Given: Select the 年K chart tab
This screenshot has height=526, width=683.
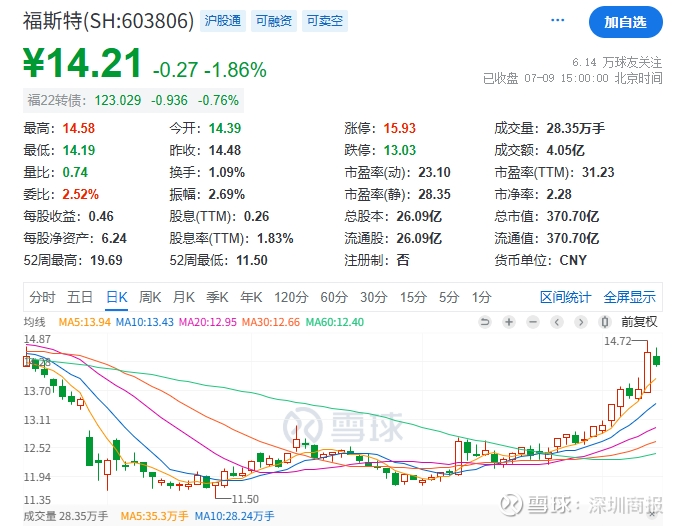Looking at the screenshot, I should point(251,297).
